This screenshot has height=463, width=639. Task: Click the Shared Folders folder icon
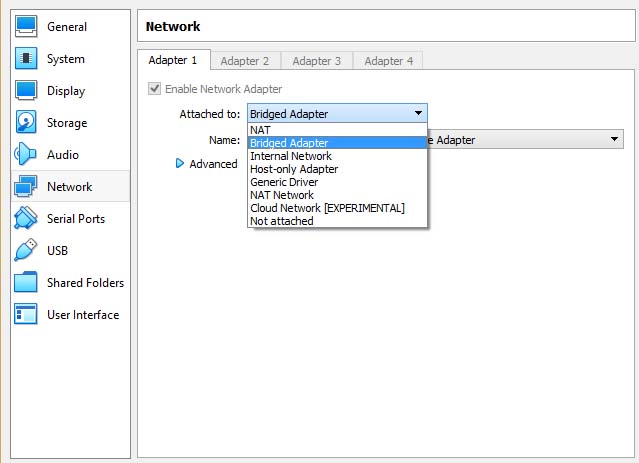point(26,283)
